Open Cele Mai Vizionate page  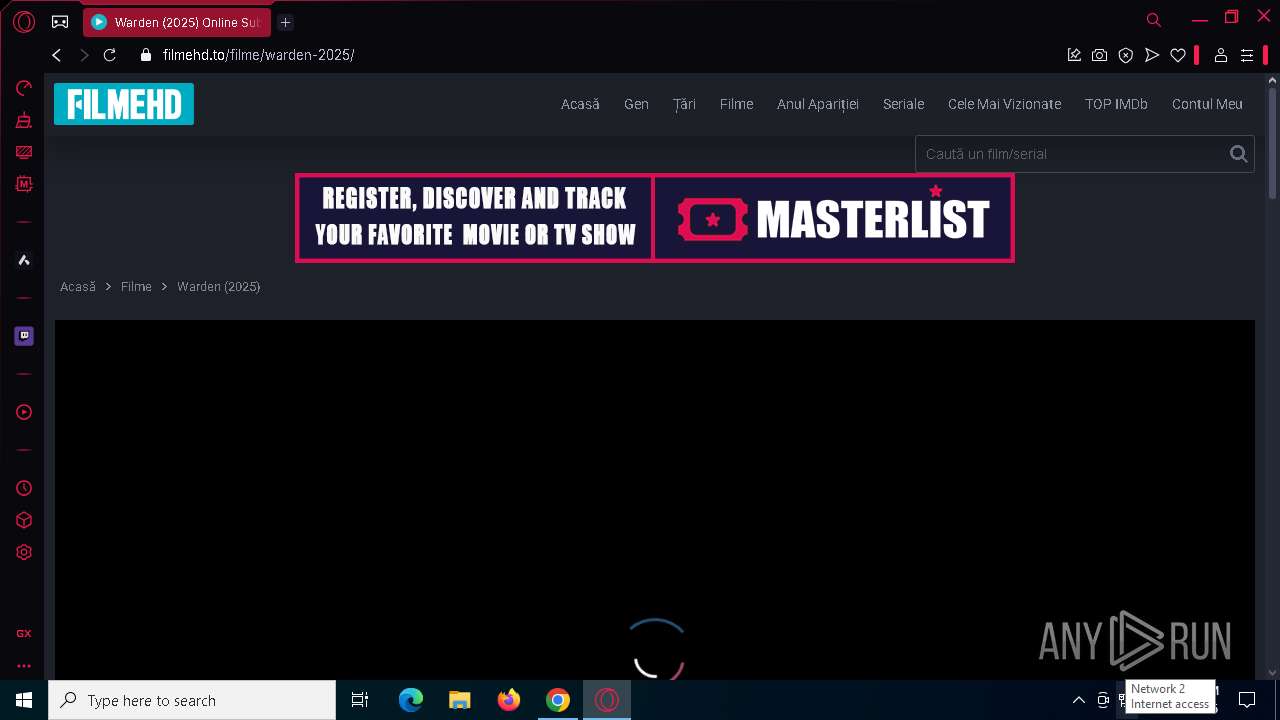pos(1004,104)
